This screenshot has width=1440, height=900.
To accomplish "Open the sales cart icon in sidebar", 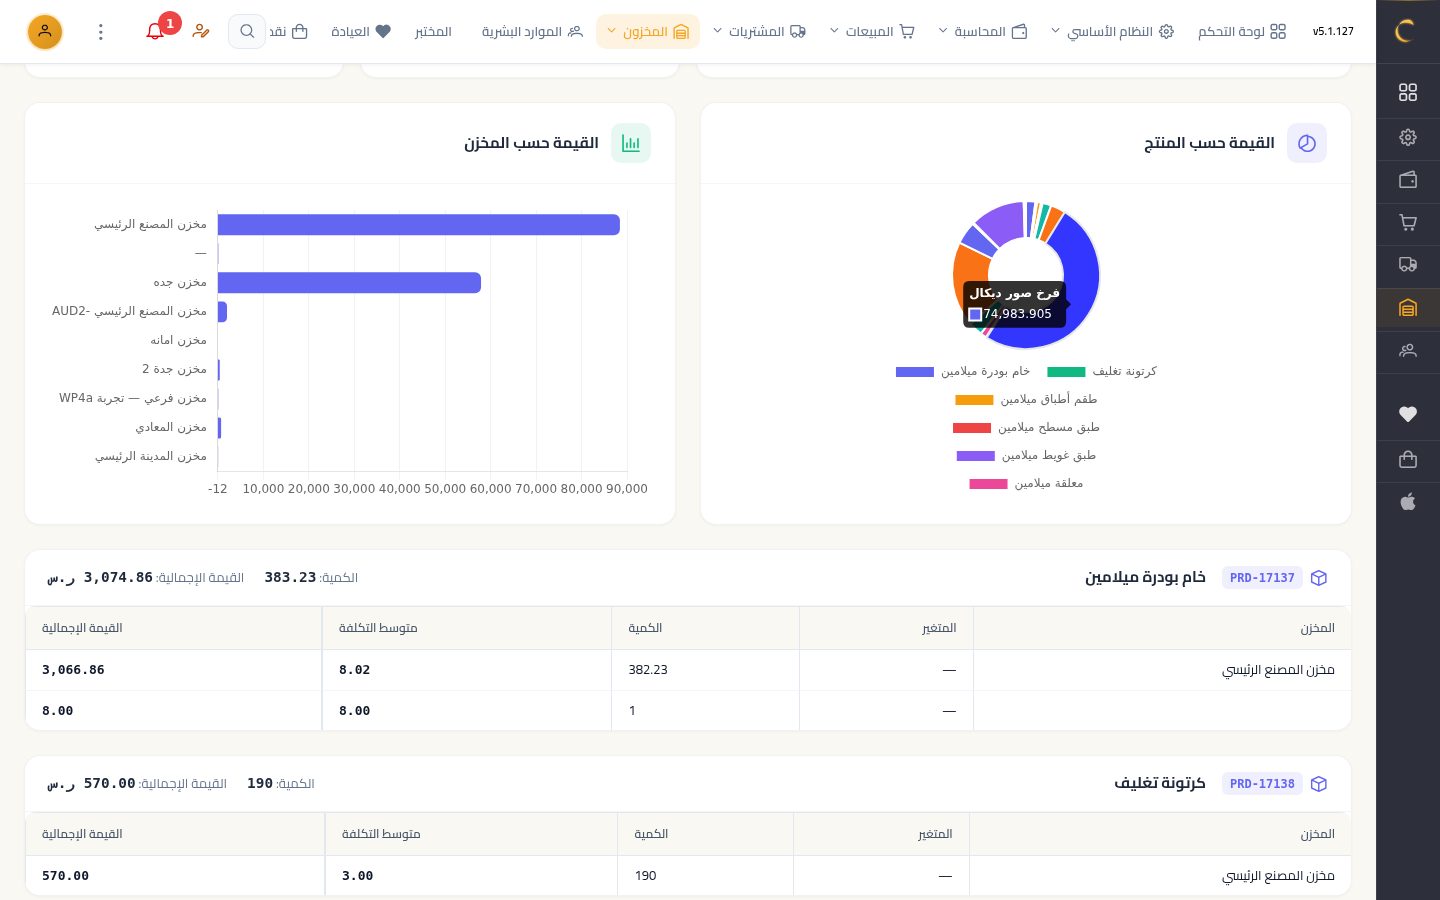I will point(1408,223).
